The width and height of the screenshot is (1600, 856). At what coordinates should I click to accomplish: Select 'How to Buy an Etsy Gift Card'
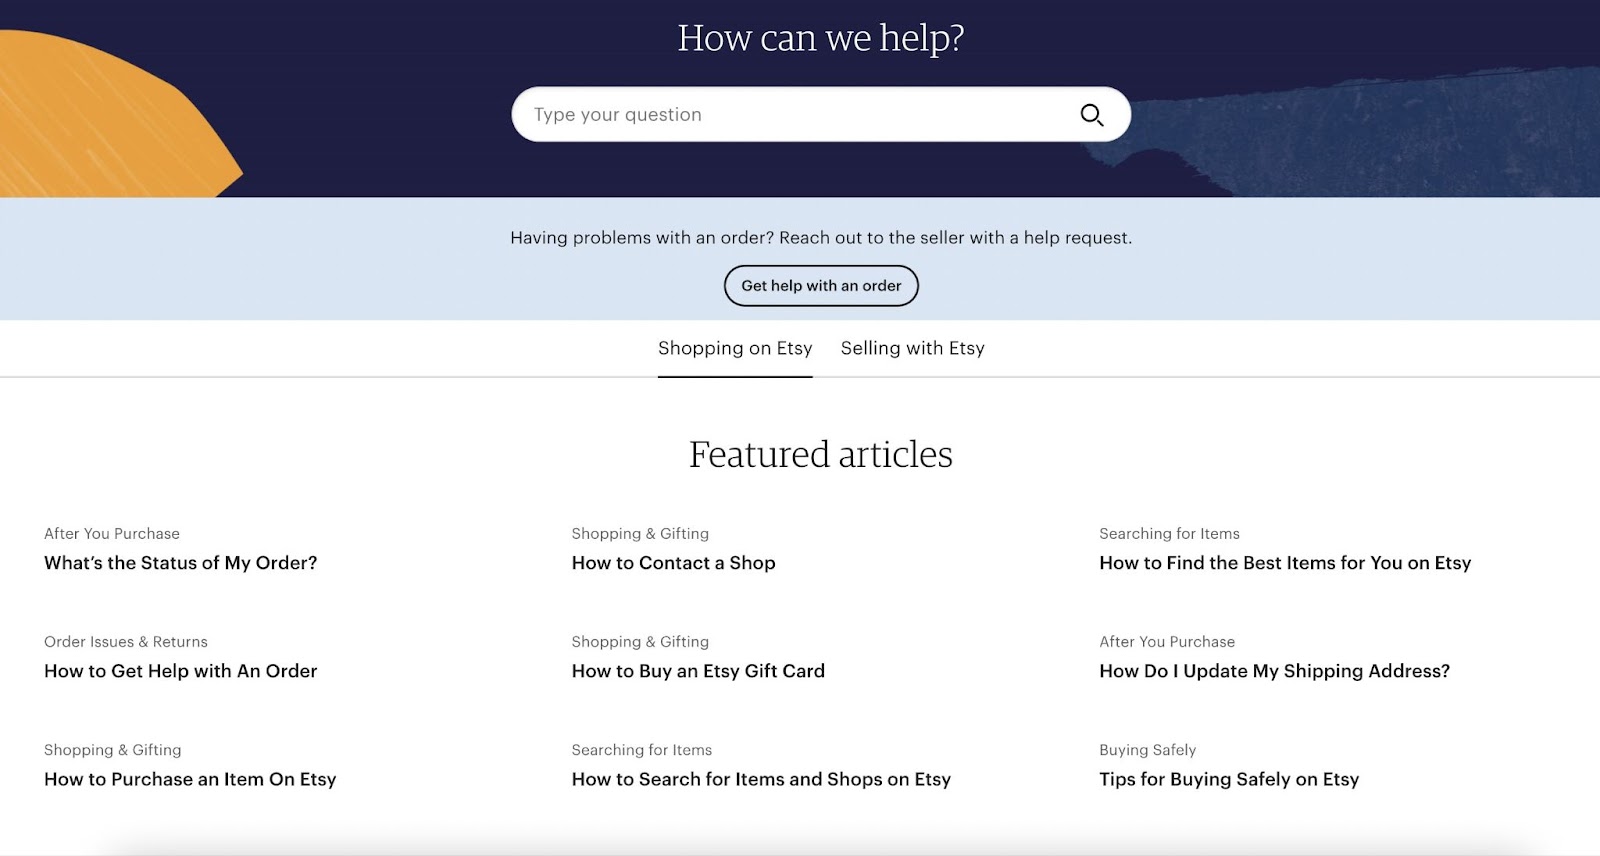[698, 671]
